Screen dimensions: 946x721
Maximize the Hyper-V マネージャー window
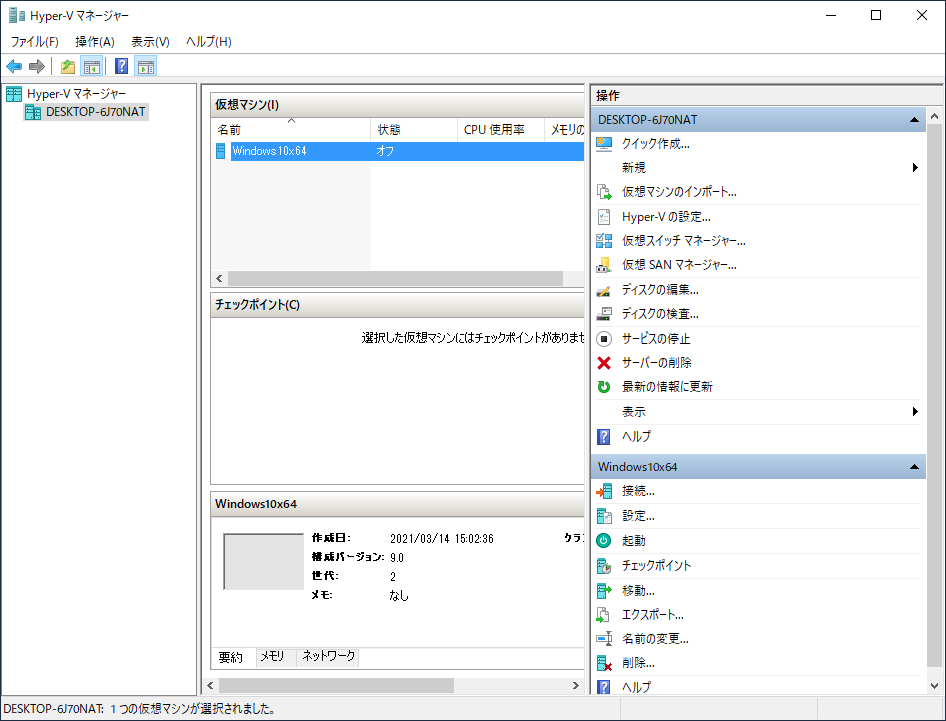[x=876, y=16]
